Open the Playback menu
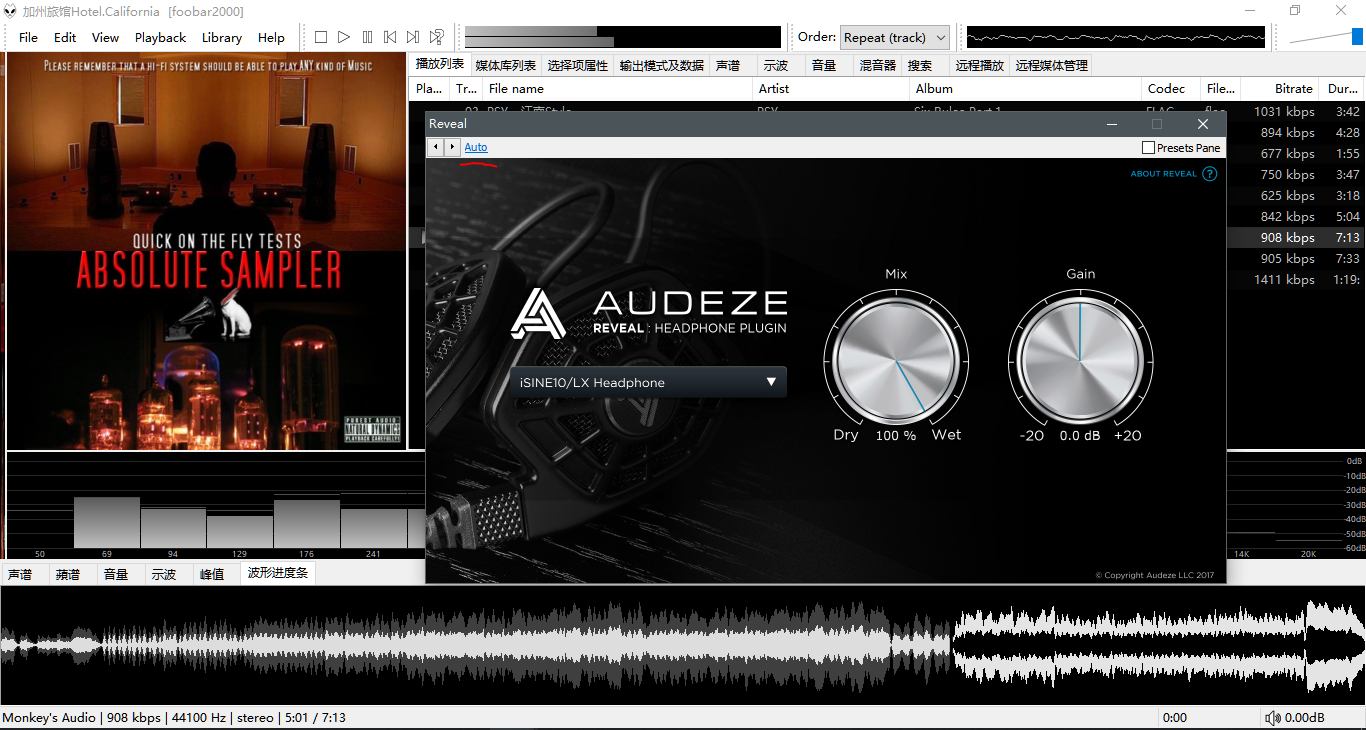 [160, 37]
